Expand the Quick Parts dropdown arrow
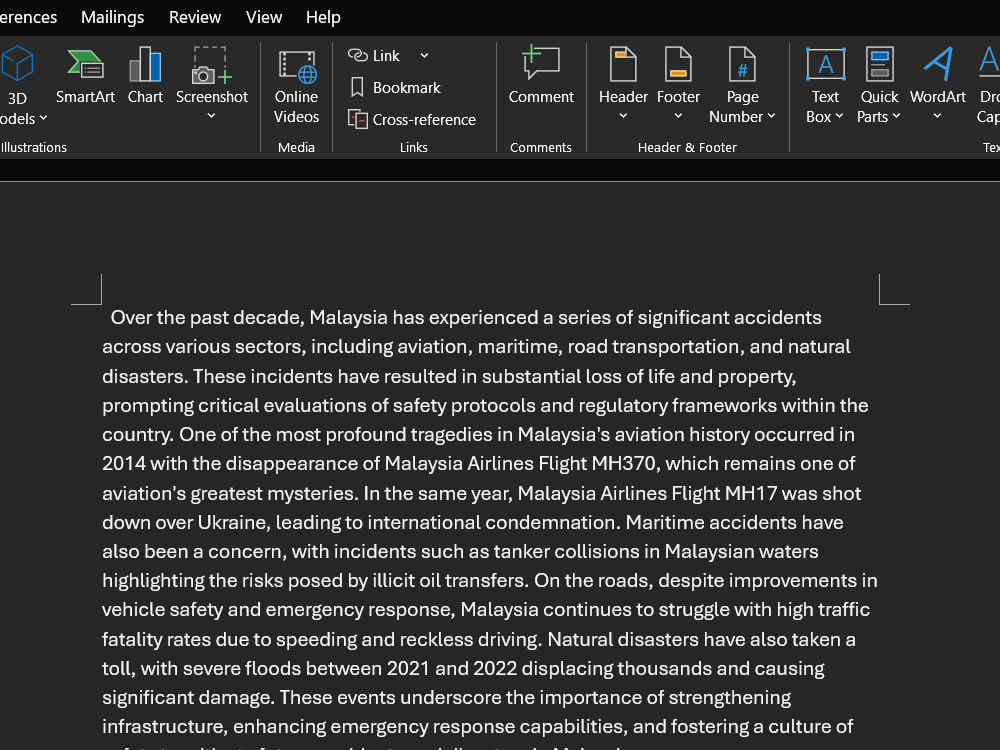 coord(896,116)
